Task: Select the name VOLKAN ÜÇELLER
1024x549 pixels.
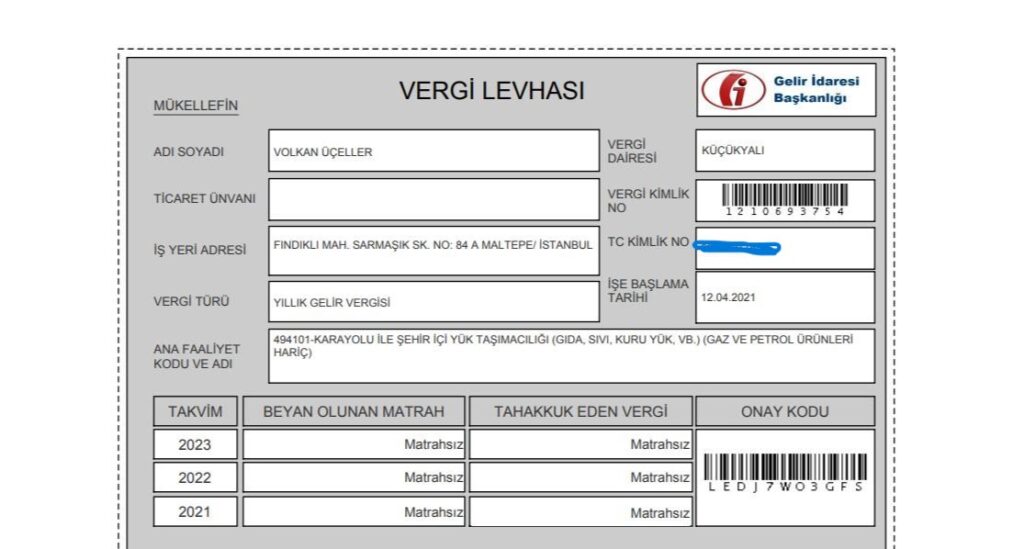Action: point(323,152)
